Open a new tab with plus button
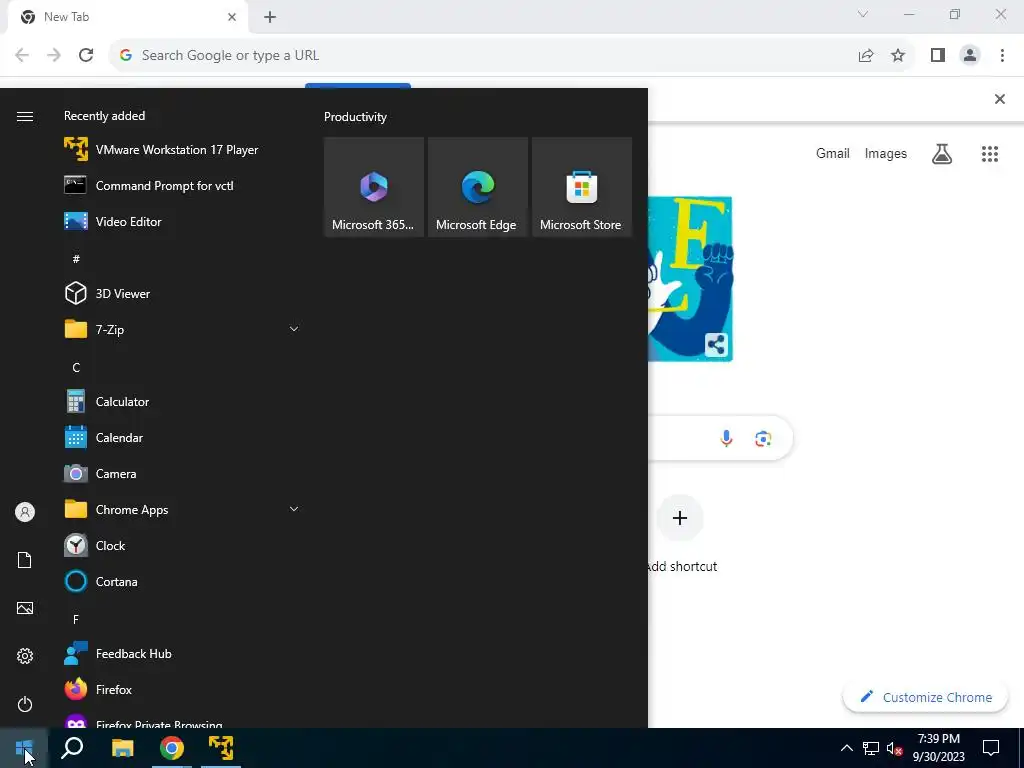Screen dimensions: 1024x768 click(x=270, y=17)
